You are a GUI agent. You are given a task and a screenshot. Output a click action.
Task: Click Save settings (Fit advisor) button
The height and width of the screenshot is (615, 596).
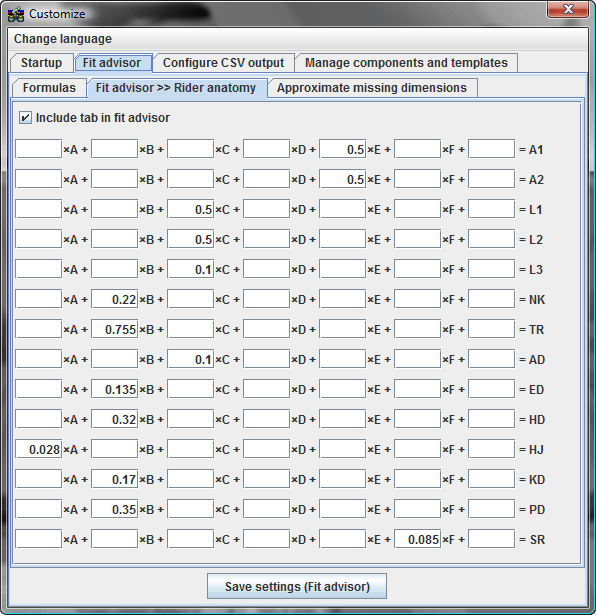[x=297, y=586]
